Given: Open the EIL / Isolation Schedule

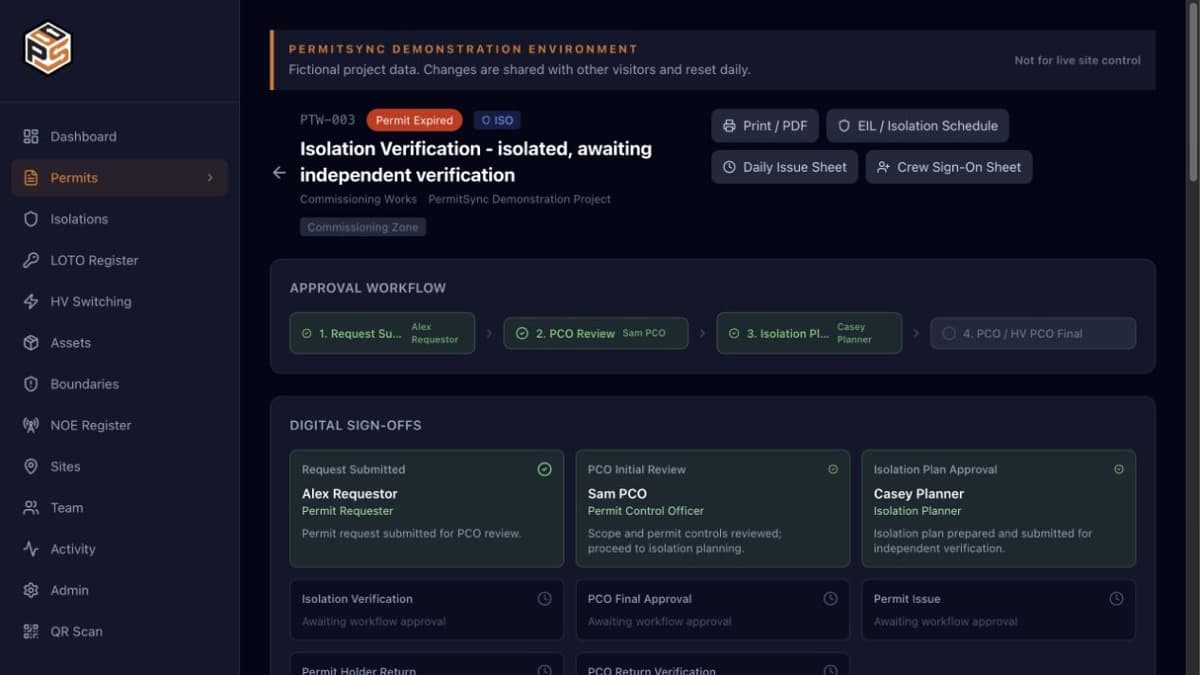Looking at the screenshot, I should [918, 126].
